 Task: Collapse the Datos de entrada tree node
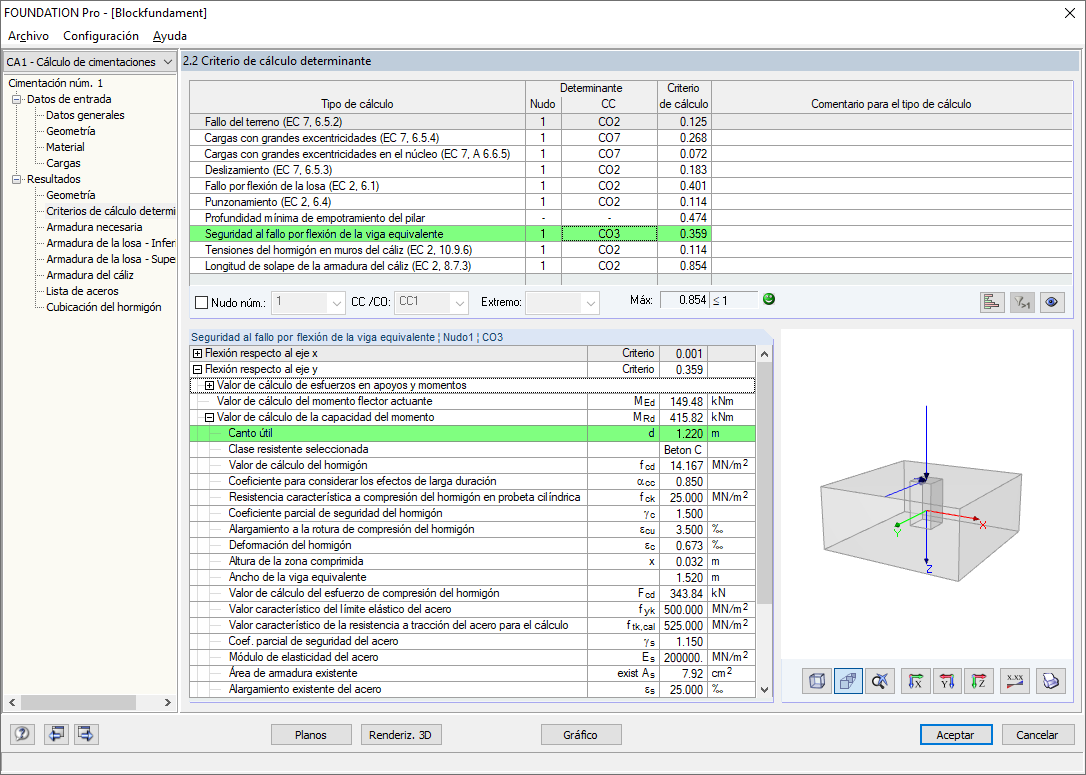tap(17, 99)
